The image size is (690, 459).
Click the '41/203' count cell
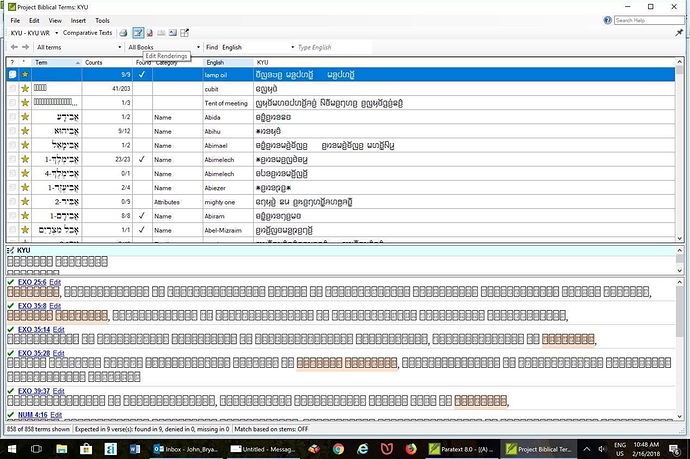tap(107, 88)
